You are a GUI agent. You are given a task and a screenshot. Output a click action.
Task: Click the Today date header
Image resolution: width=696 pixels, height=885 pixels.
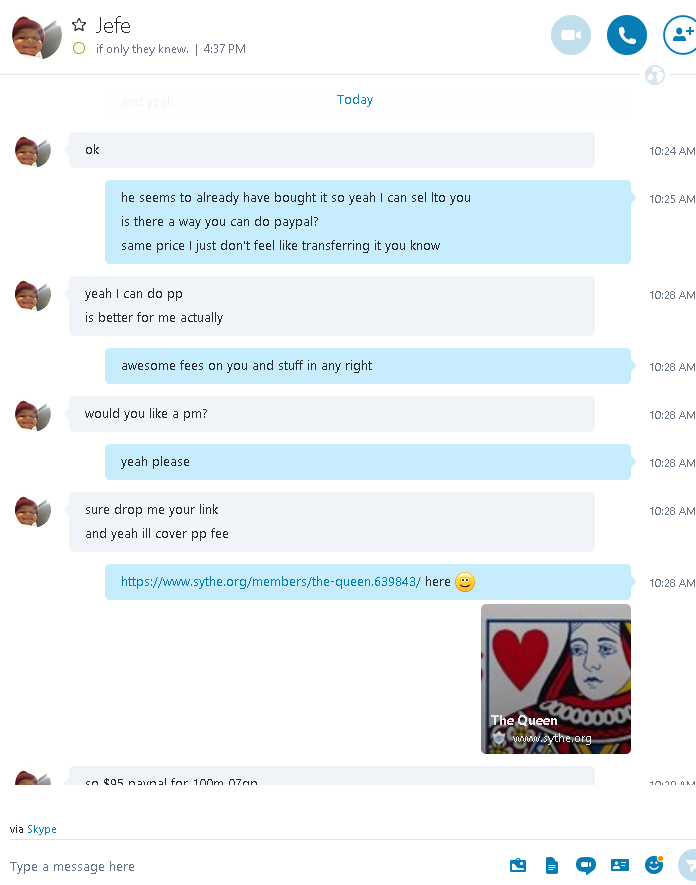354,100
